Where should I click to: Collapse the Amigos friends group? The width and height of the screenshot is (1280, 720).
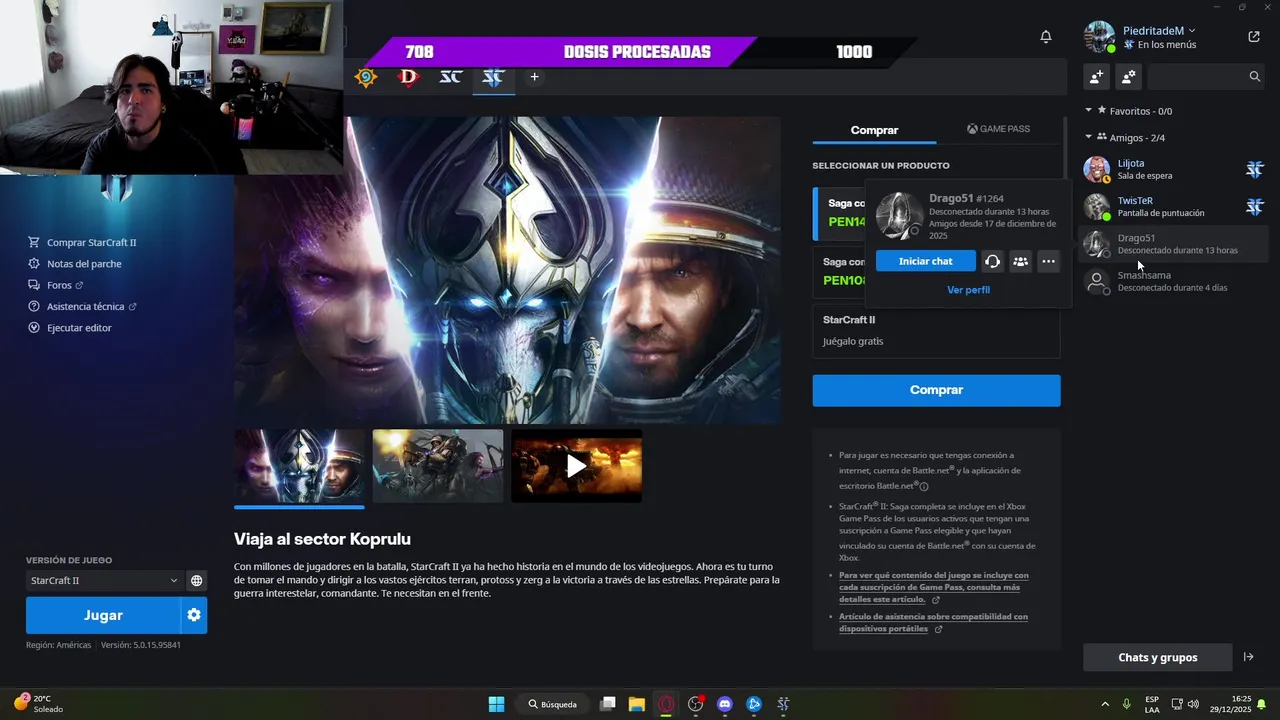[x=1089, y=137]
